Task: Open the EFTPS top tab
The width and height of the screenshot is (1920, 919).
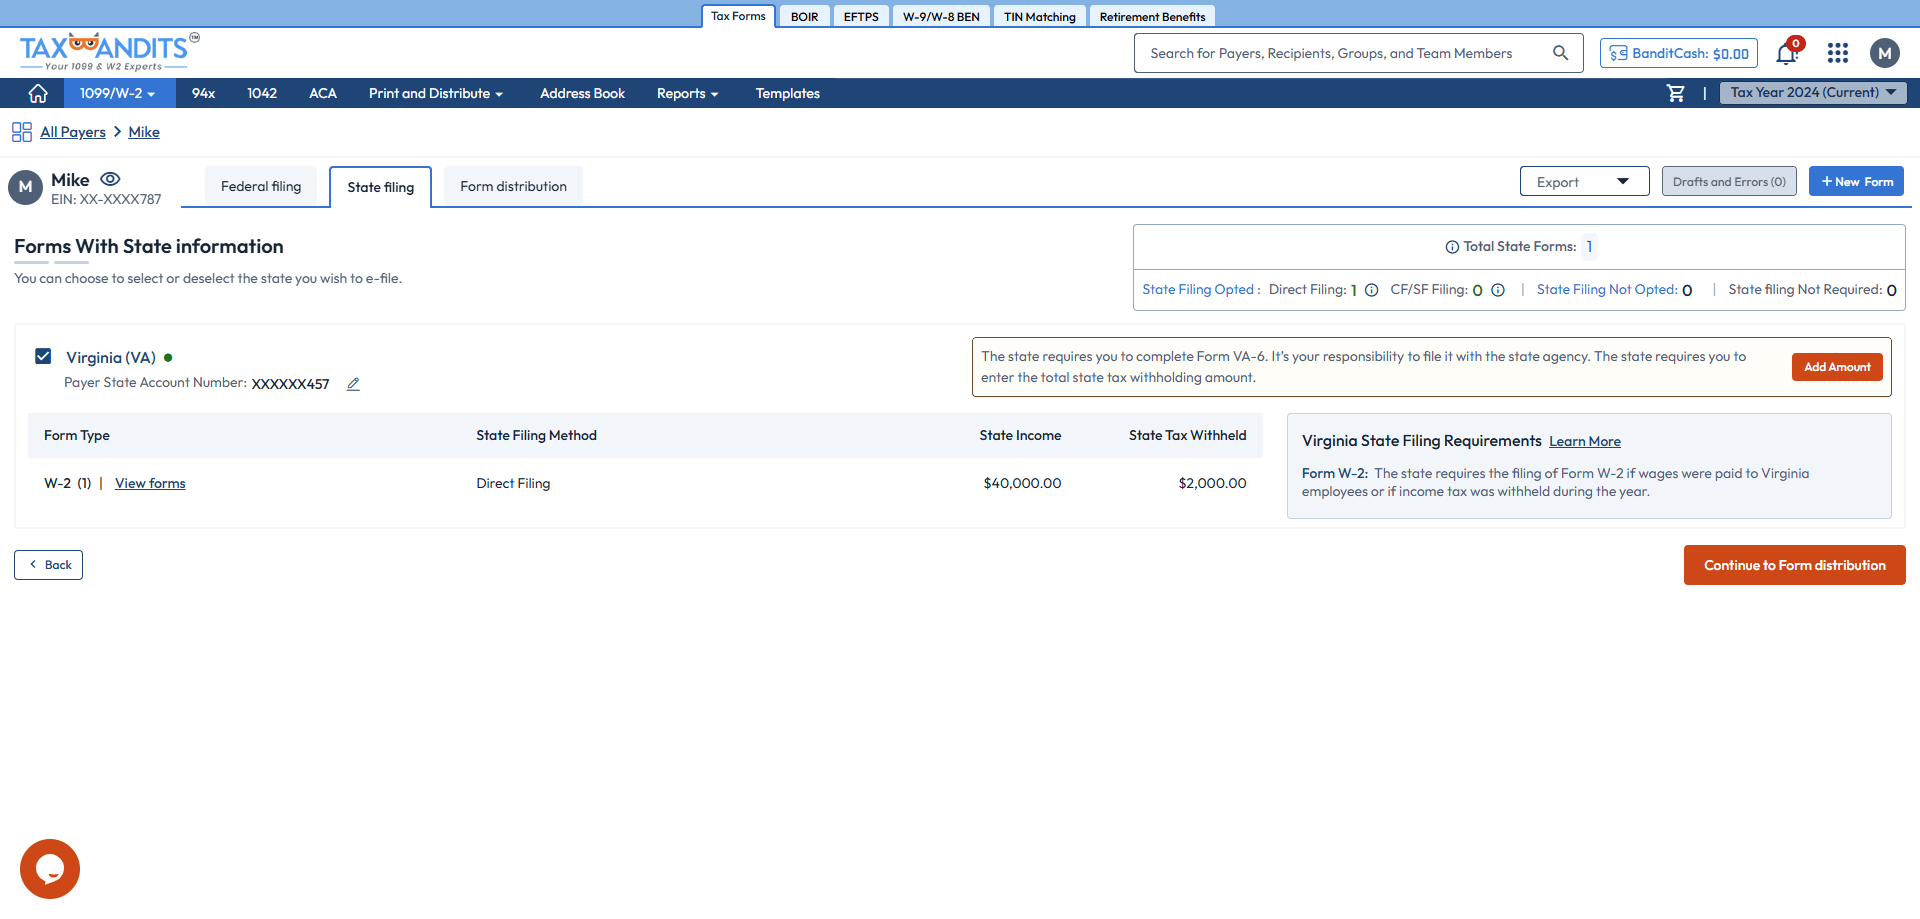Action: [x=861, y=17]
